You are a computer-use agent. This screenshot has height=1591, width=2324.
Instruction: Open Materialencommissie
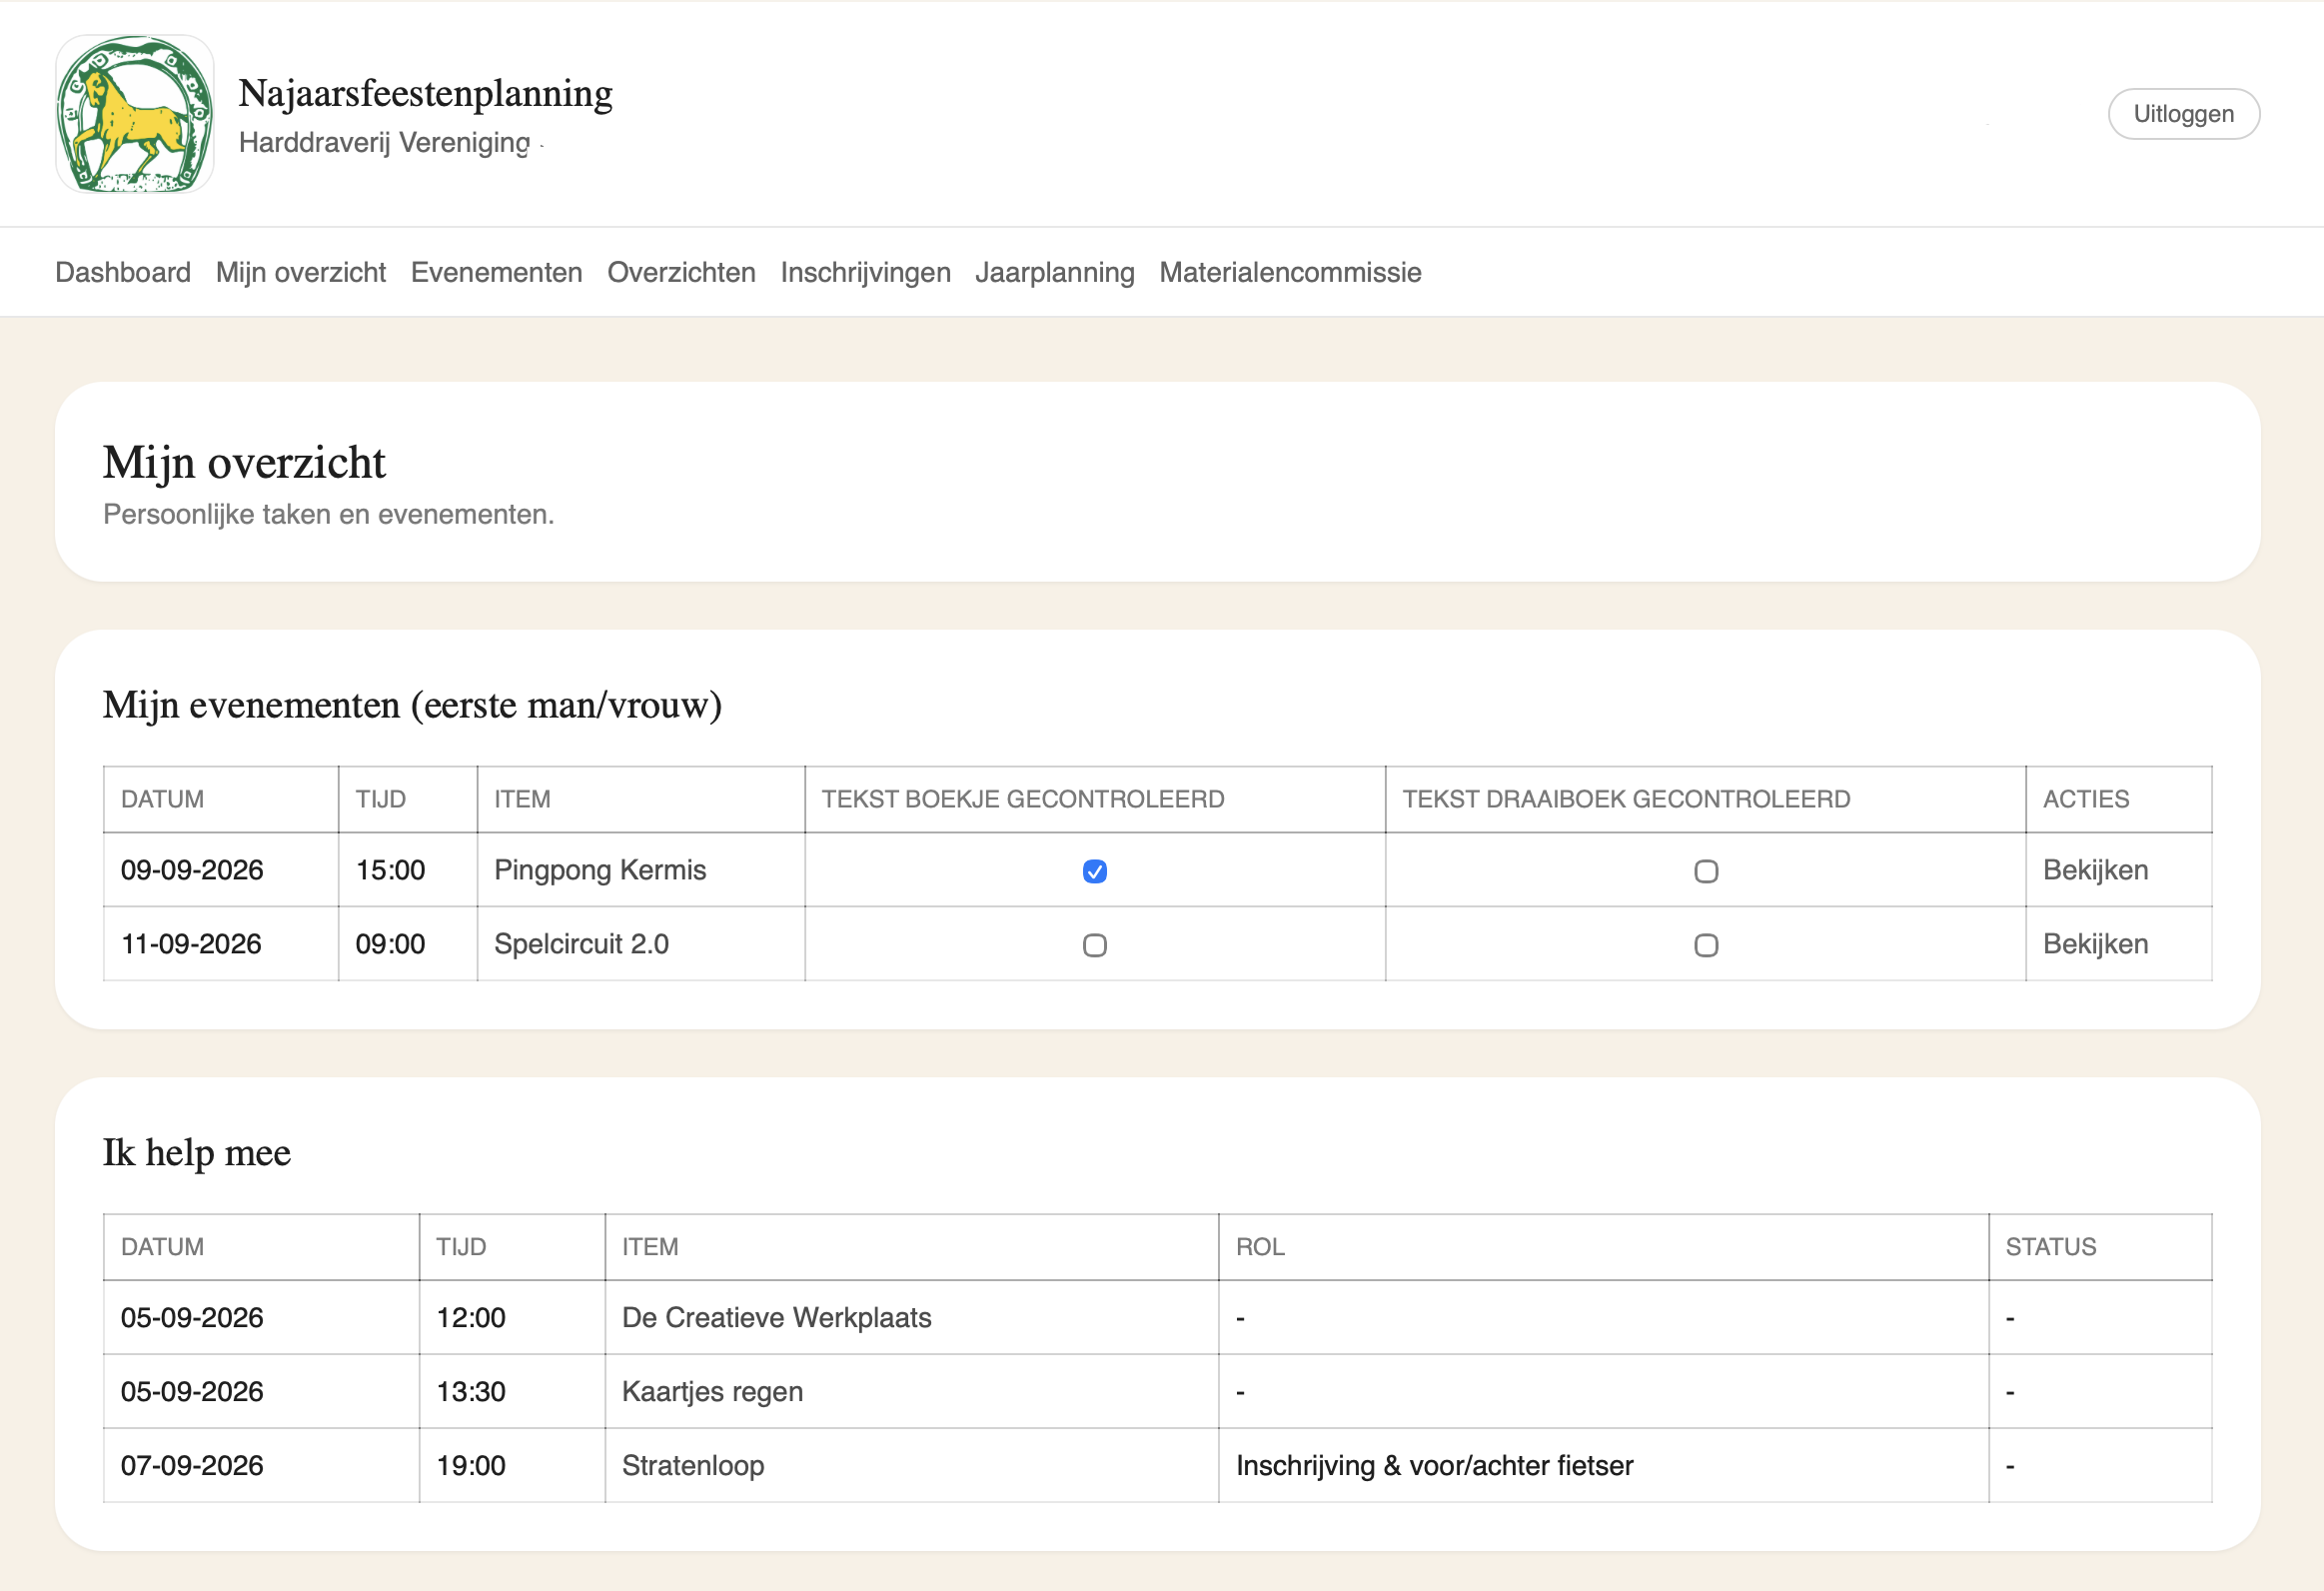pyautogui.click(x=1290, y=271)
